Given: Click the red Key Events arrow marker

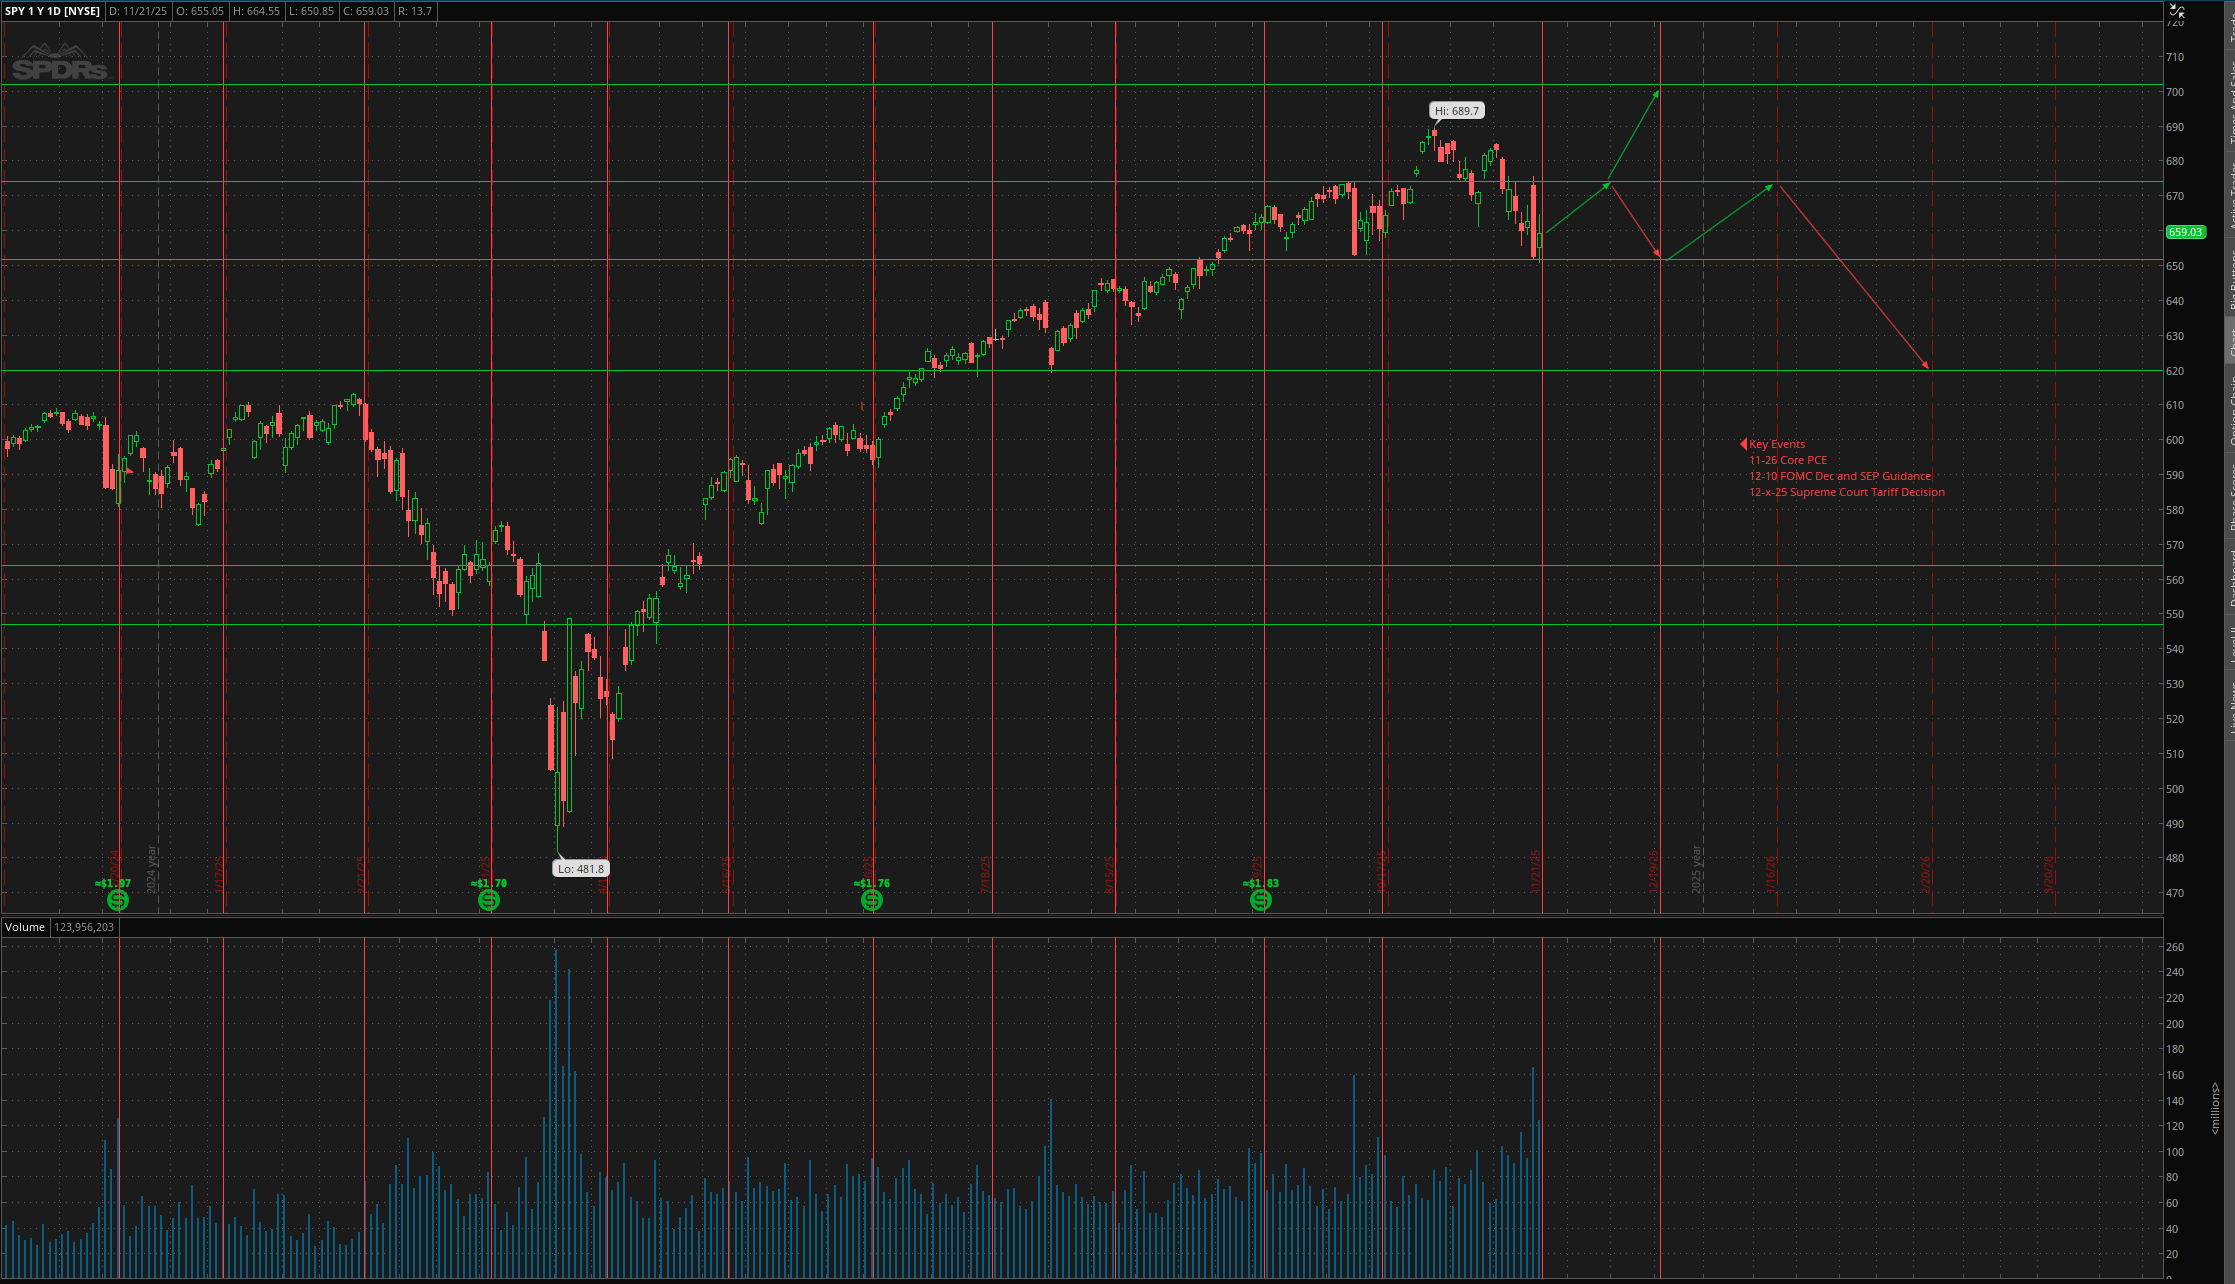Looking at the screenshot, I should point(1743,444).
